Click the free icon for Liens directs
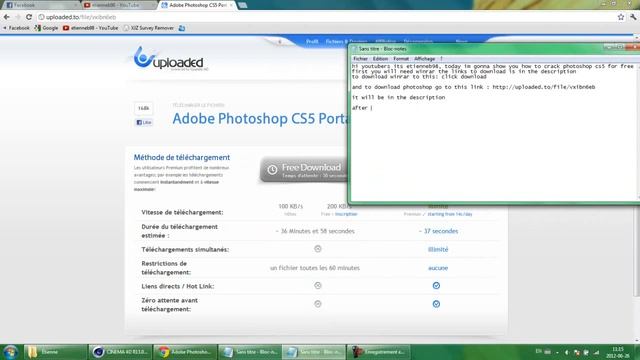The height and width of the screenshot is (360, 640). click(x=318, y=286)
